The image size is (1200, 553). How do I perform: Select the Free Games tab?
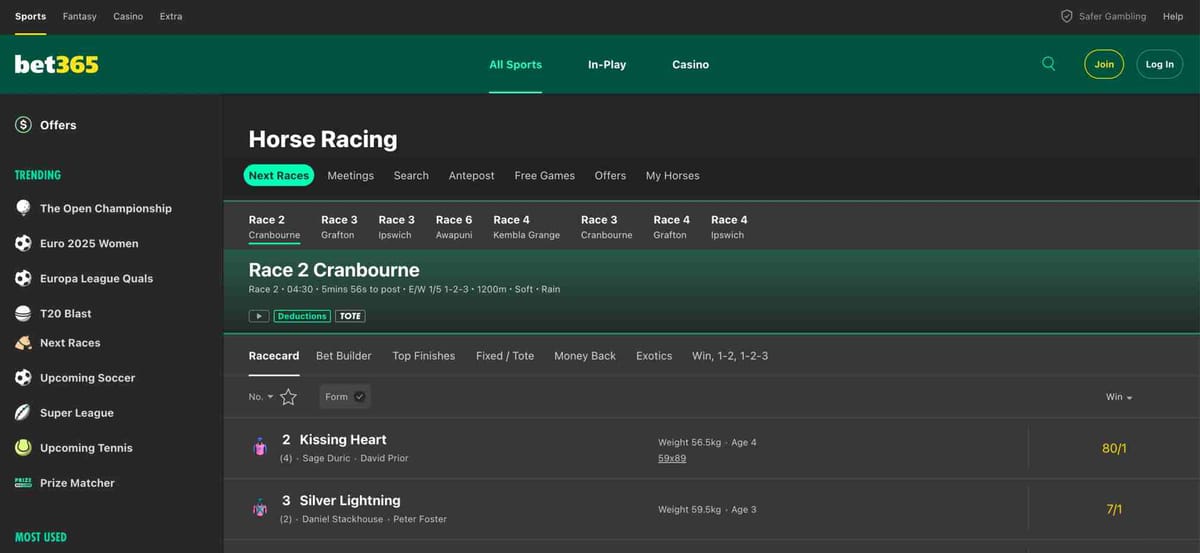coord(545,175)
